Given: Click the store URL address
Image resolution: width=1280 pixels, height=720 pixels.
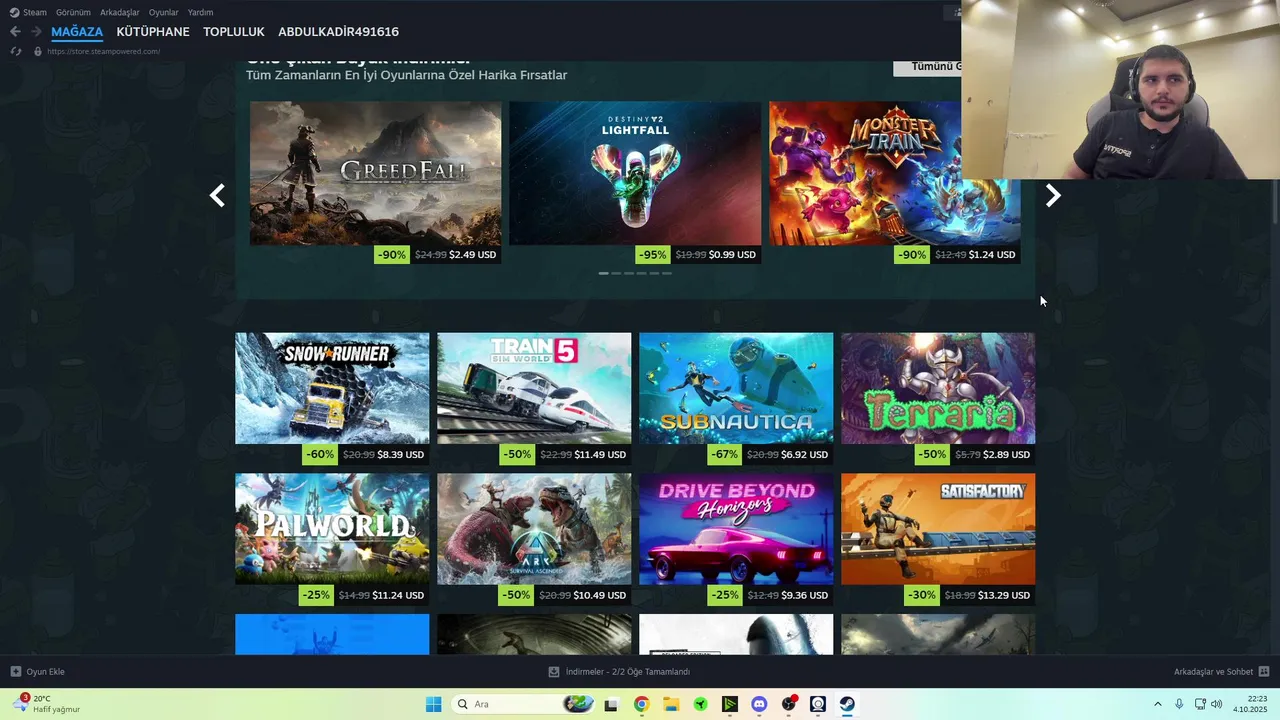Looking at the screenshot, I should point(103,51).
